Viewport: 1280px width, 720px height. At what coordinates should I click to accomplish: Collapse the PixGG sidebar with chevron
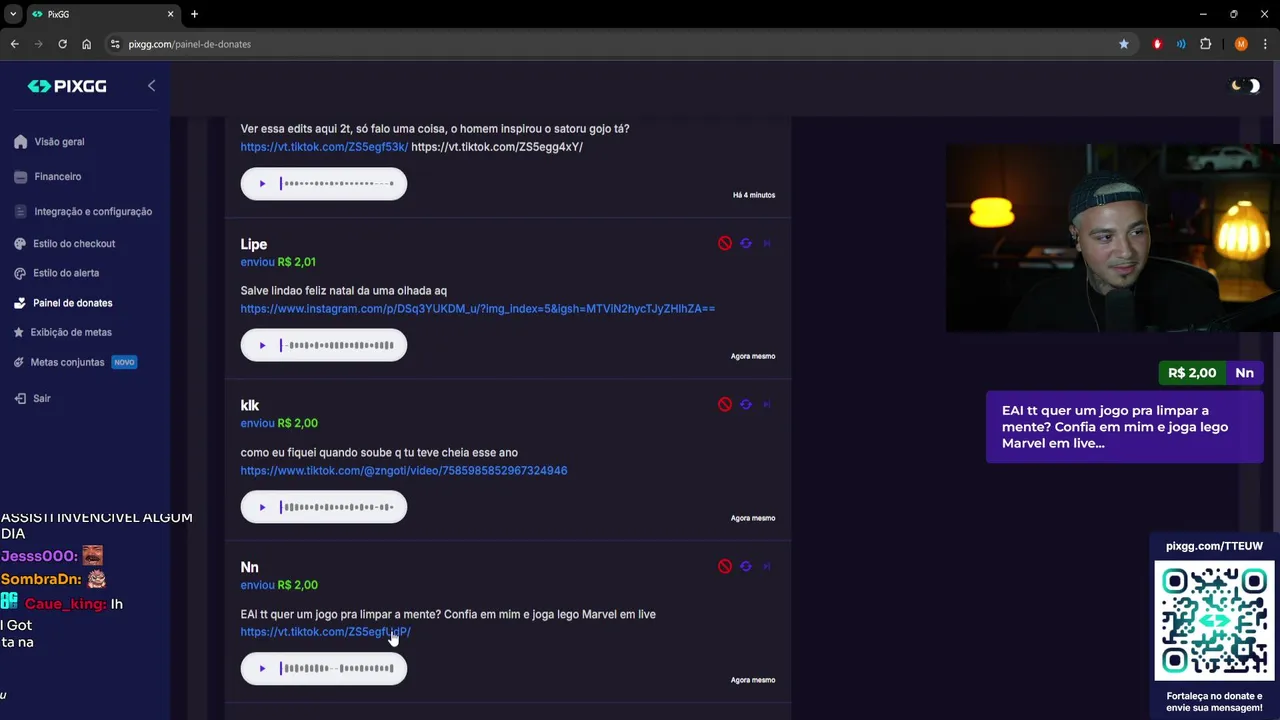click(x=151, y=86)
